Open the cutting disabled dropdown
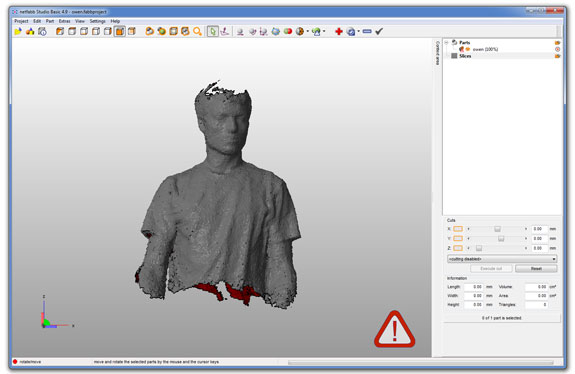 (x=502, y=259)
